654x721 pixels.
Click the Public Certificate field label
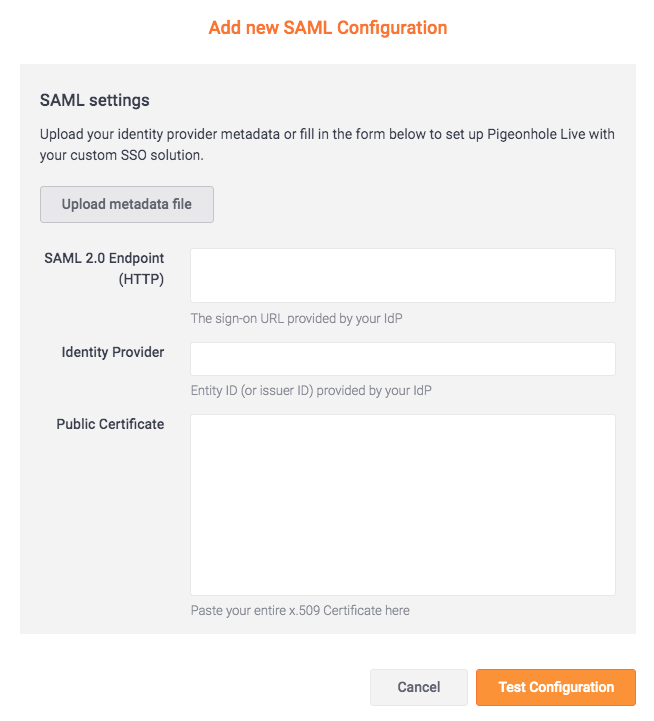click(x=110, y=424)
